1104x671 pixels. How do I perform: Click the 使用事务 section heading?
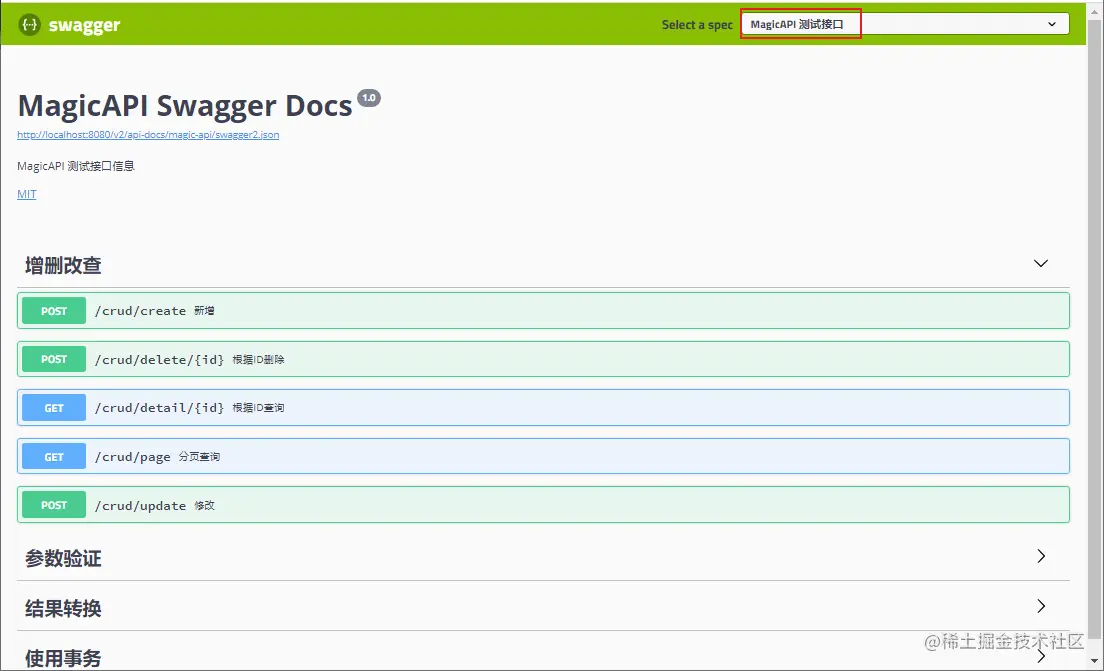point(63,658)
